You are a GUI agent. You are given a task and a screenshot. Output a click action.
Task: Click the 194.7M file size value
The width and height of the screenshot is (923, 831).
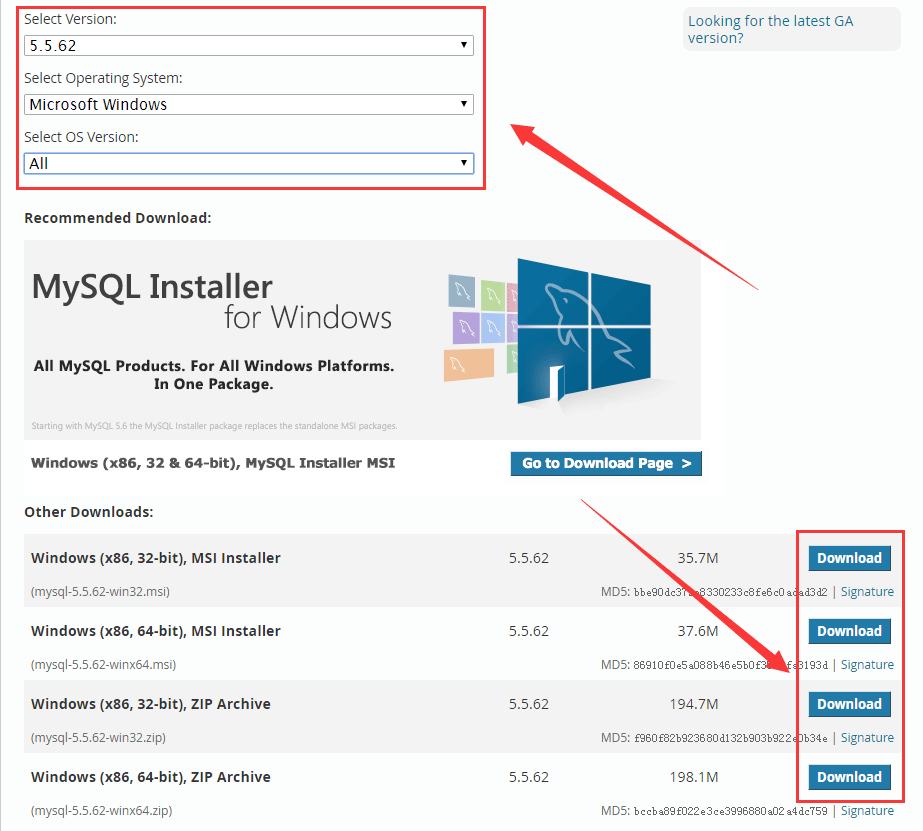[x=694, y=704]
